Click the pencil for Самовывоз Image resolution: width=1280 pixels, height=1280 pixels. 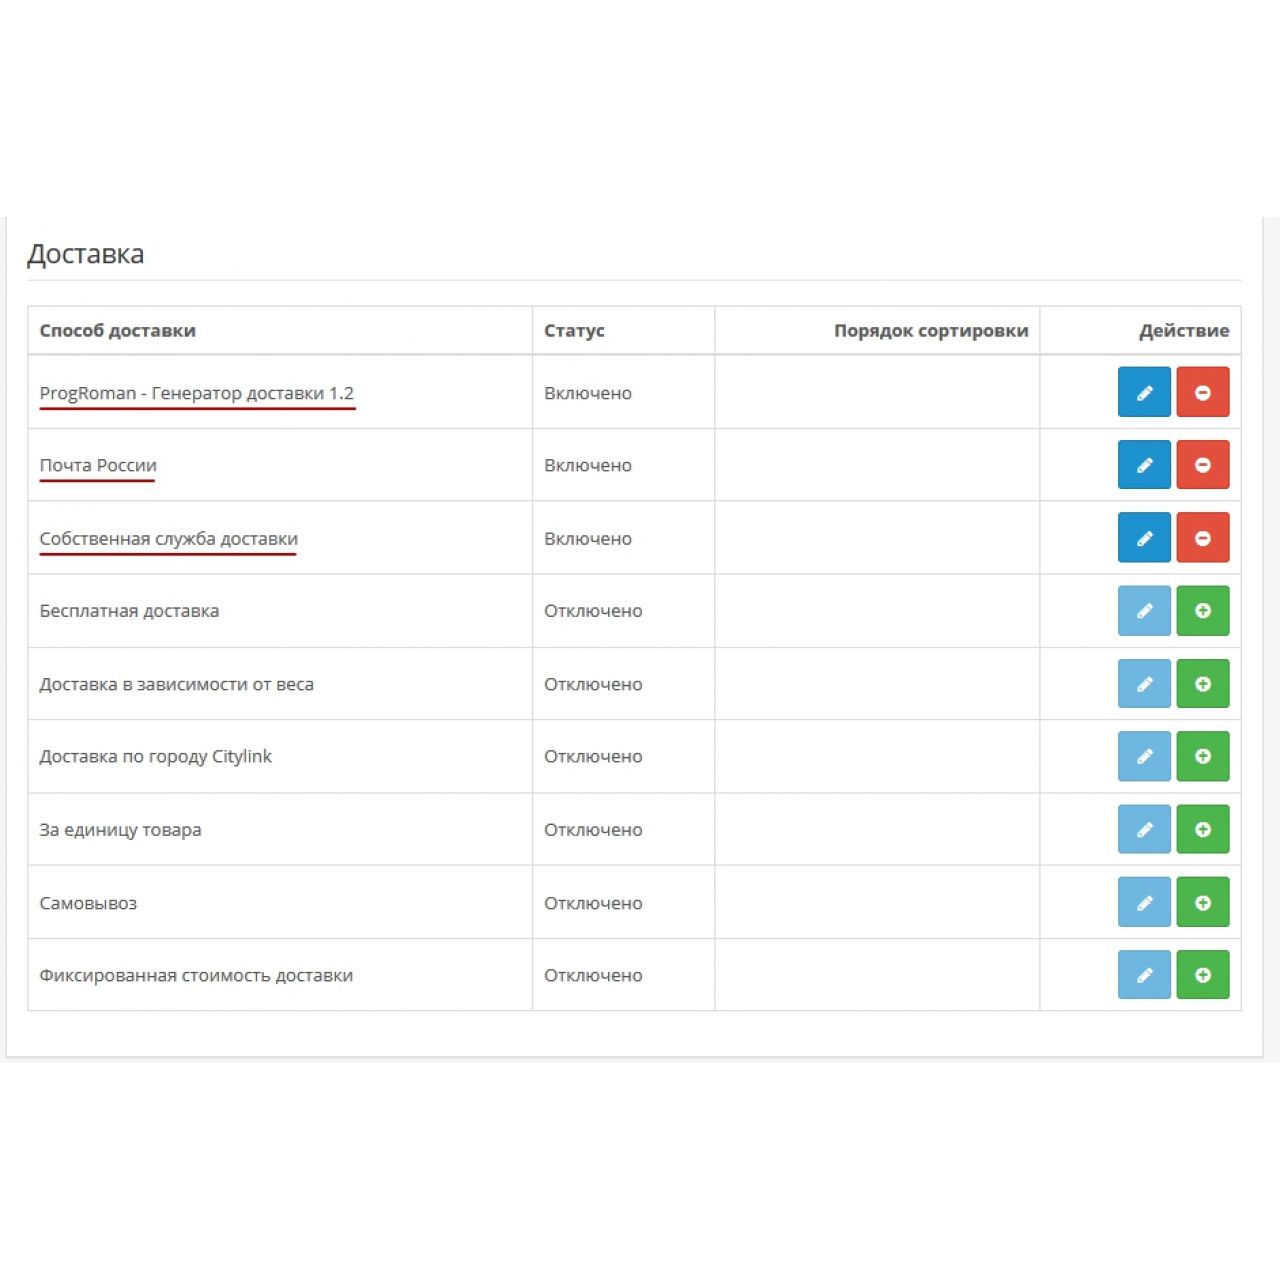coord(1144,902)
